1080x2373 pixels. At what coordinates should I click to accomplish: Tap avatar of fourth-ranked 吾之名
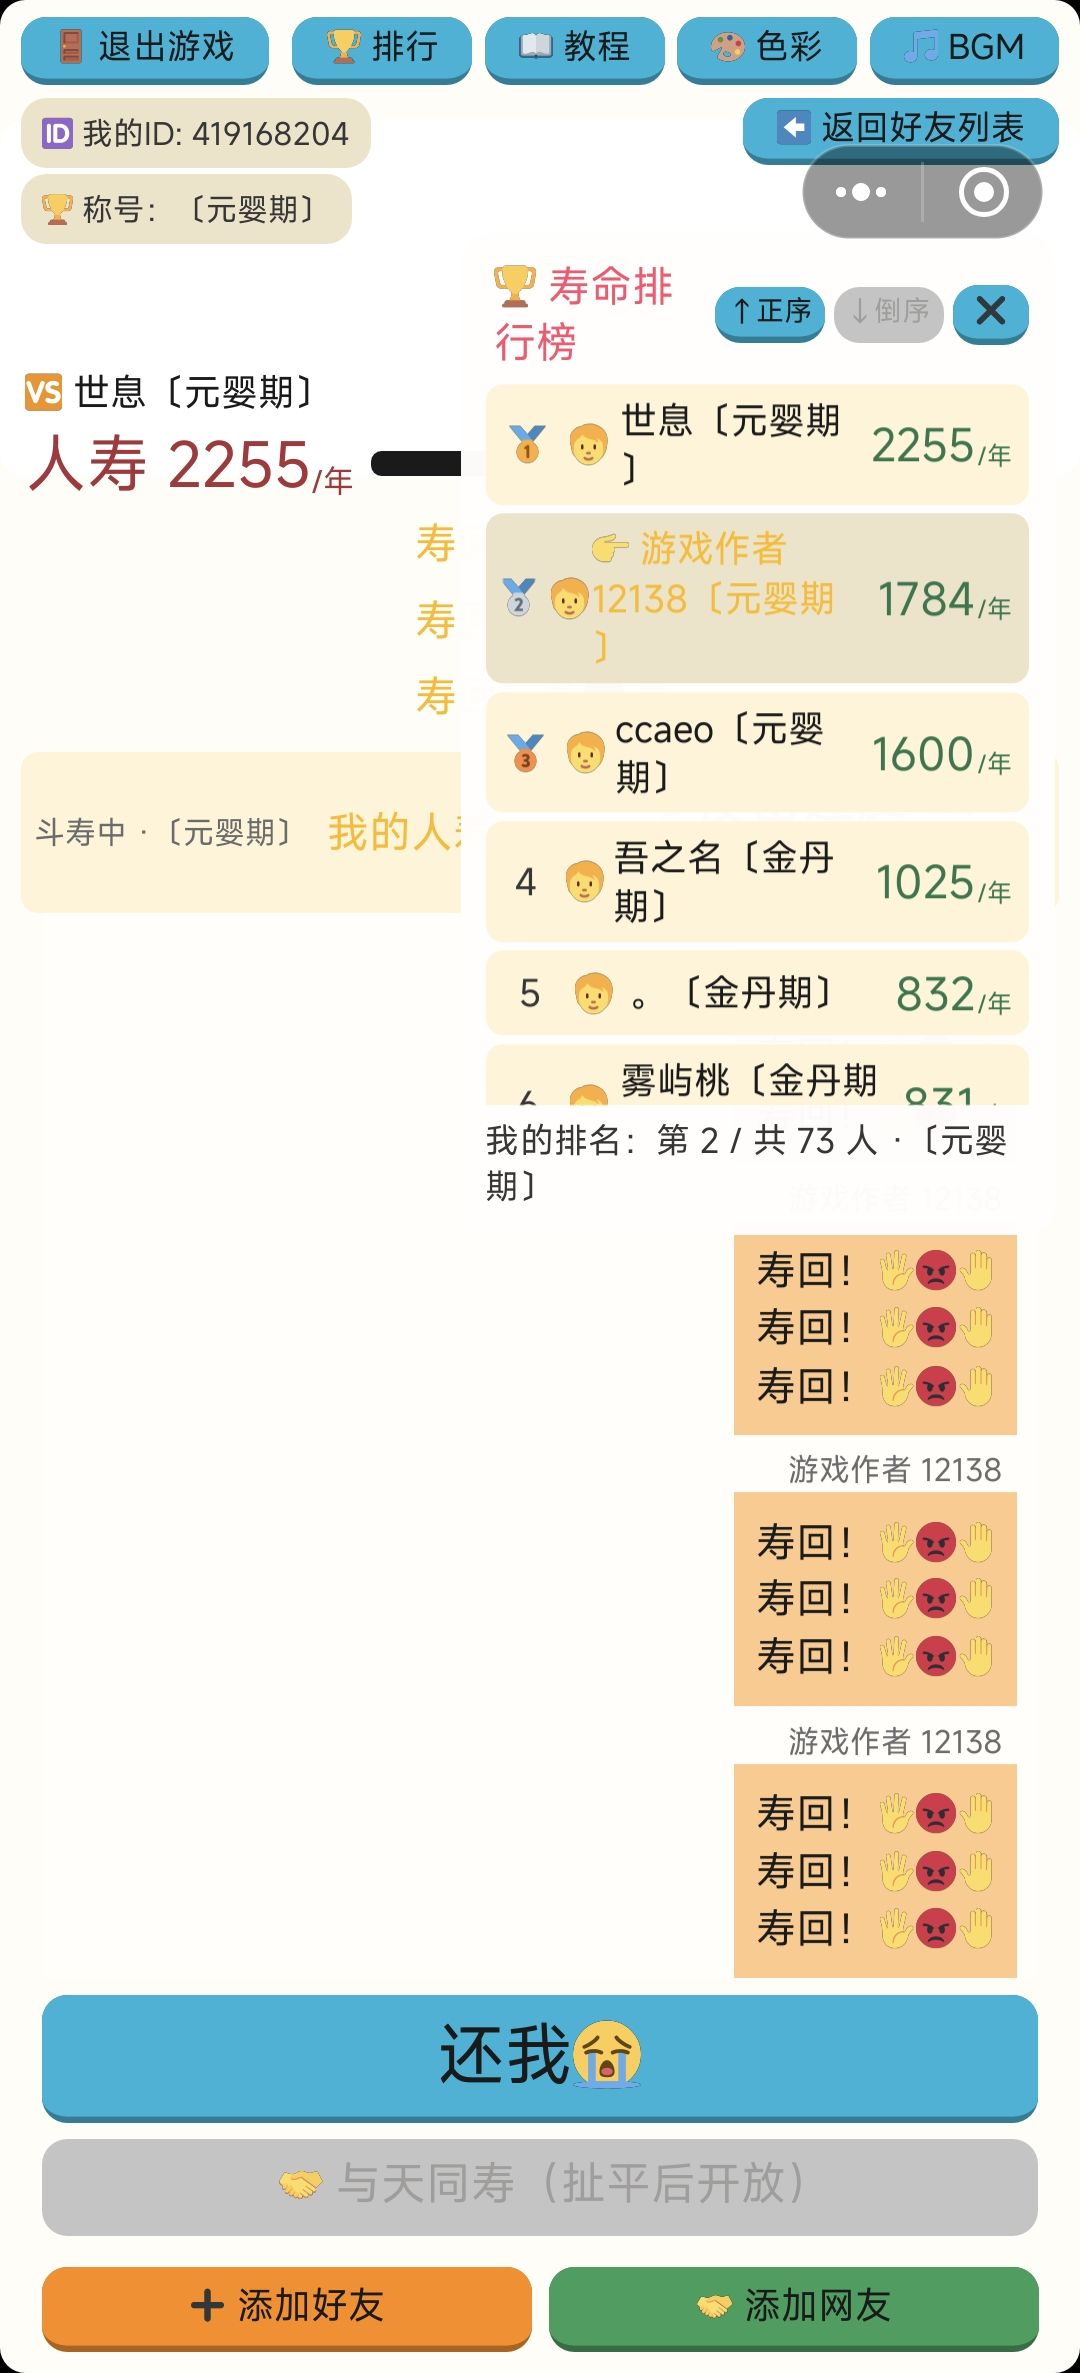pyautogui.click(x=584, y=882)
